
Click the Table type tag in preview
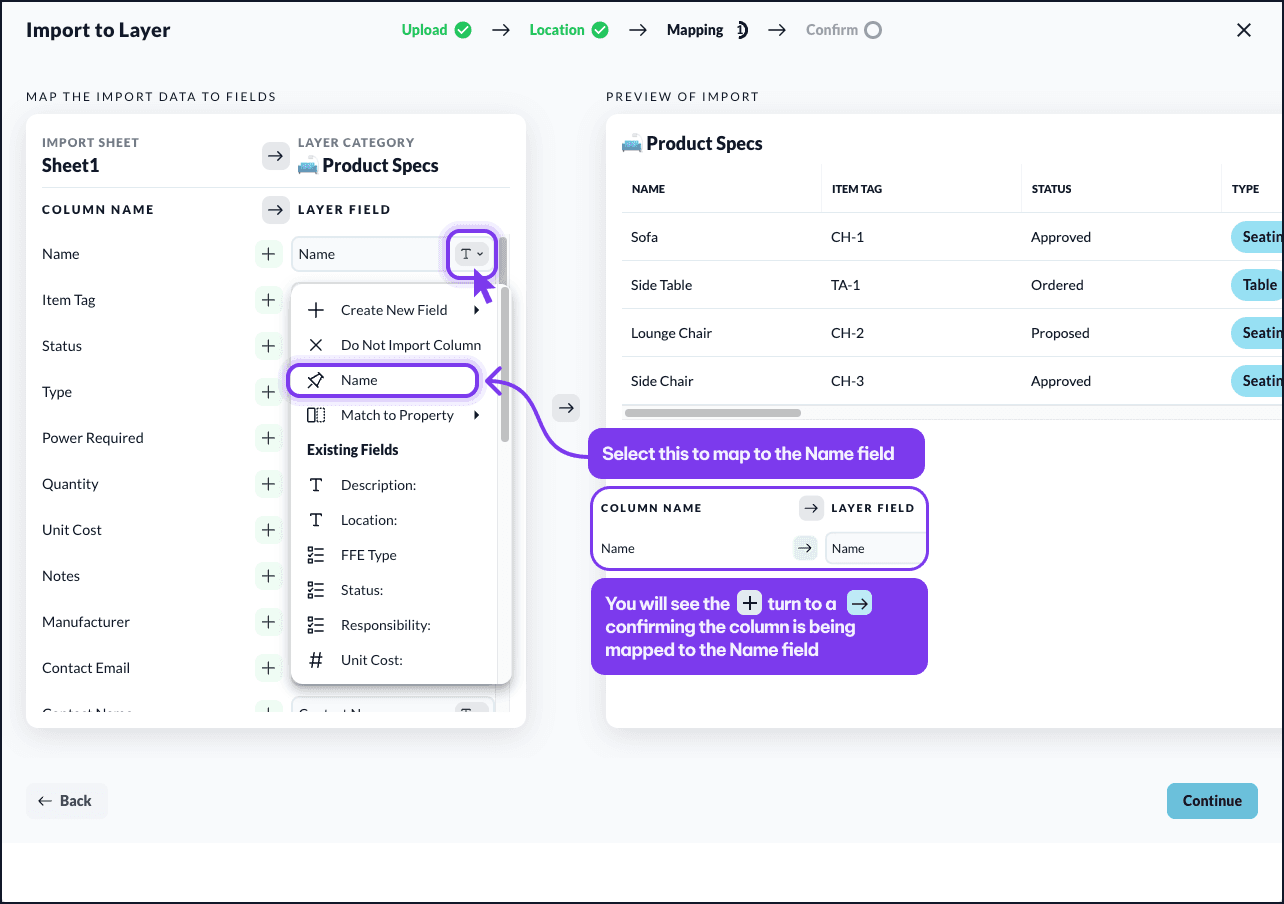tap(1257, 285)
